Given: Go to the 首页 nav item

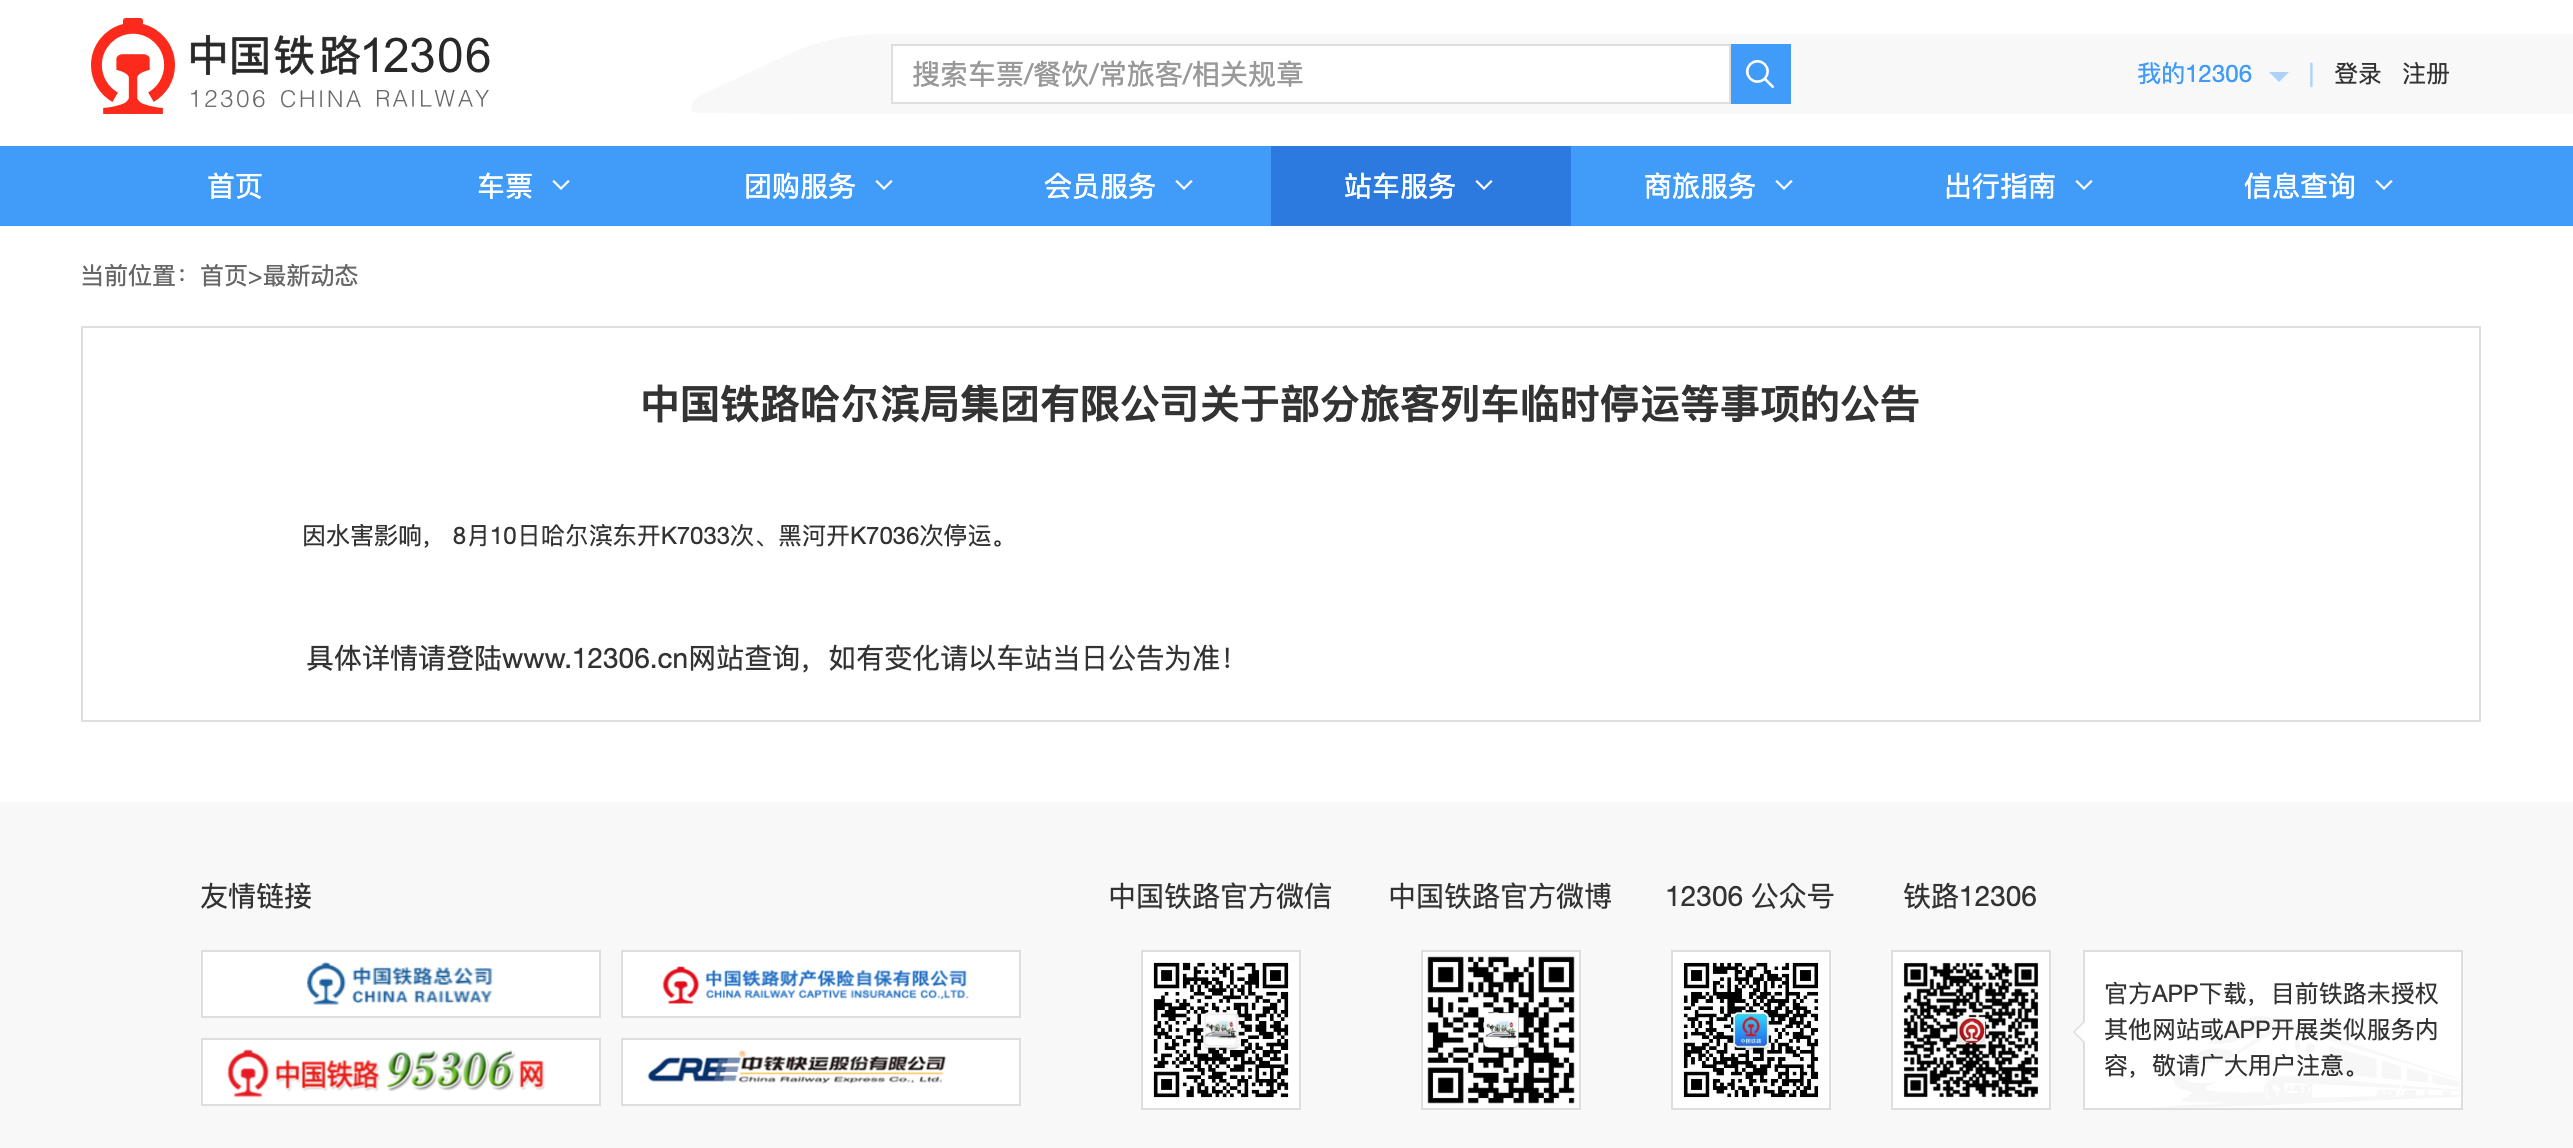Looking at the screenshot, I should pos(234,186).
